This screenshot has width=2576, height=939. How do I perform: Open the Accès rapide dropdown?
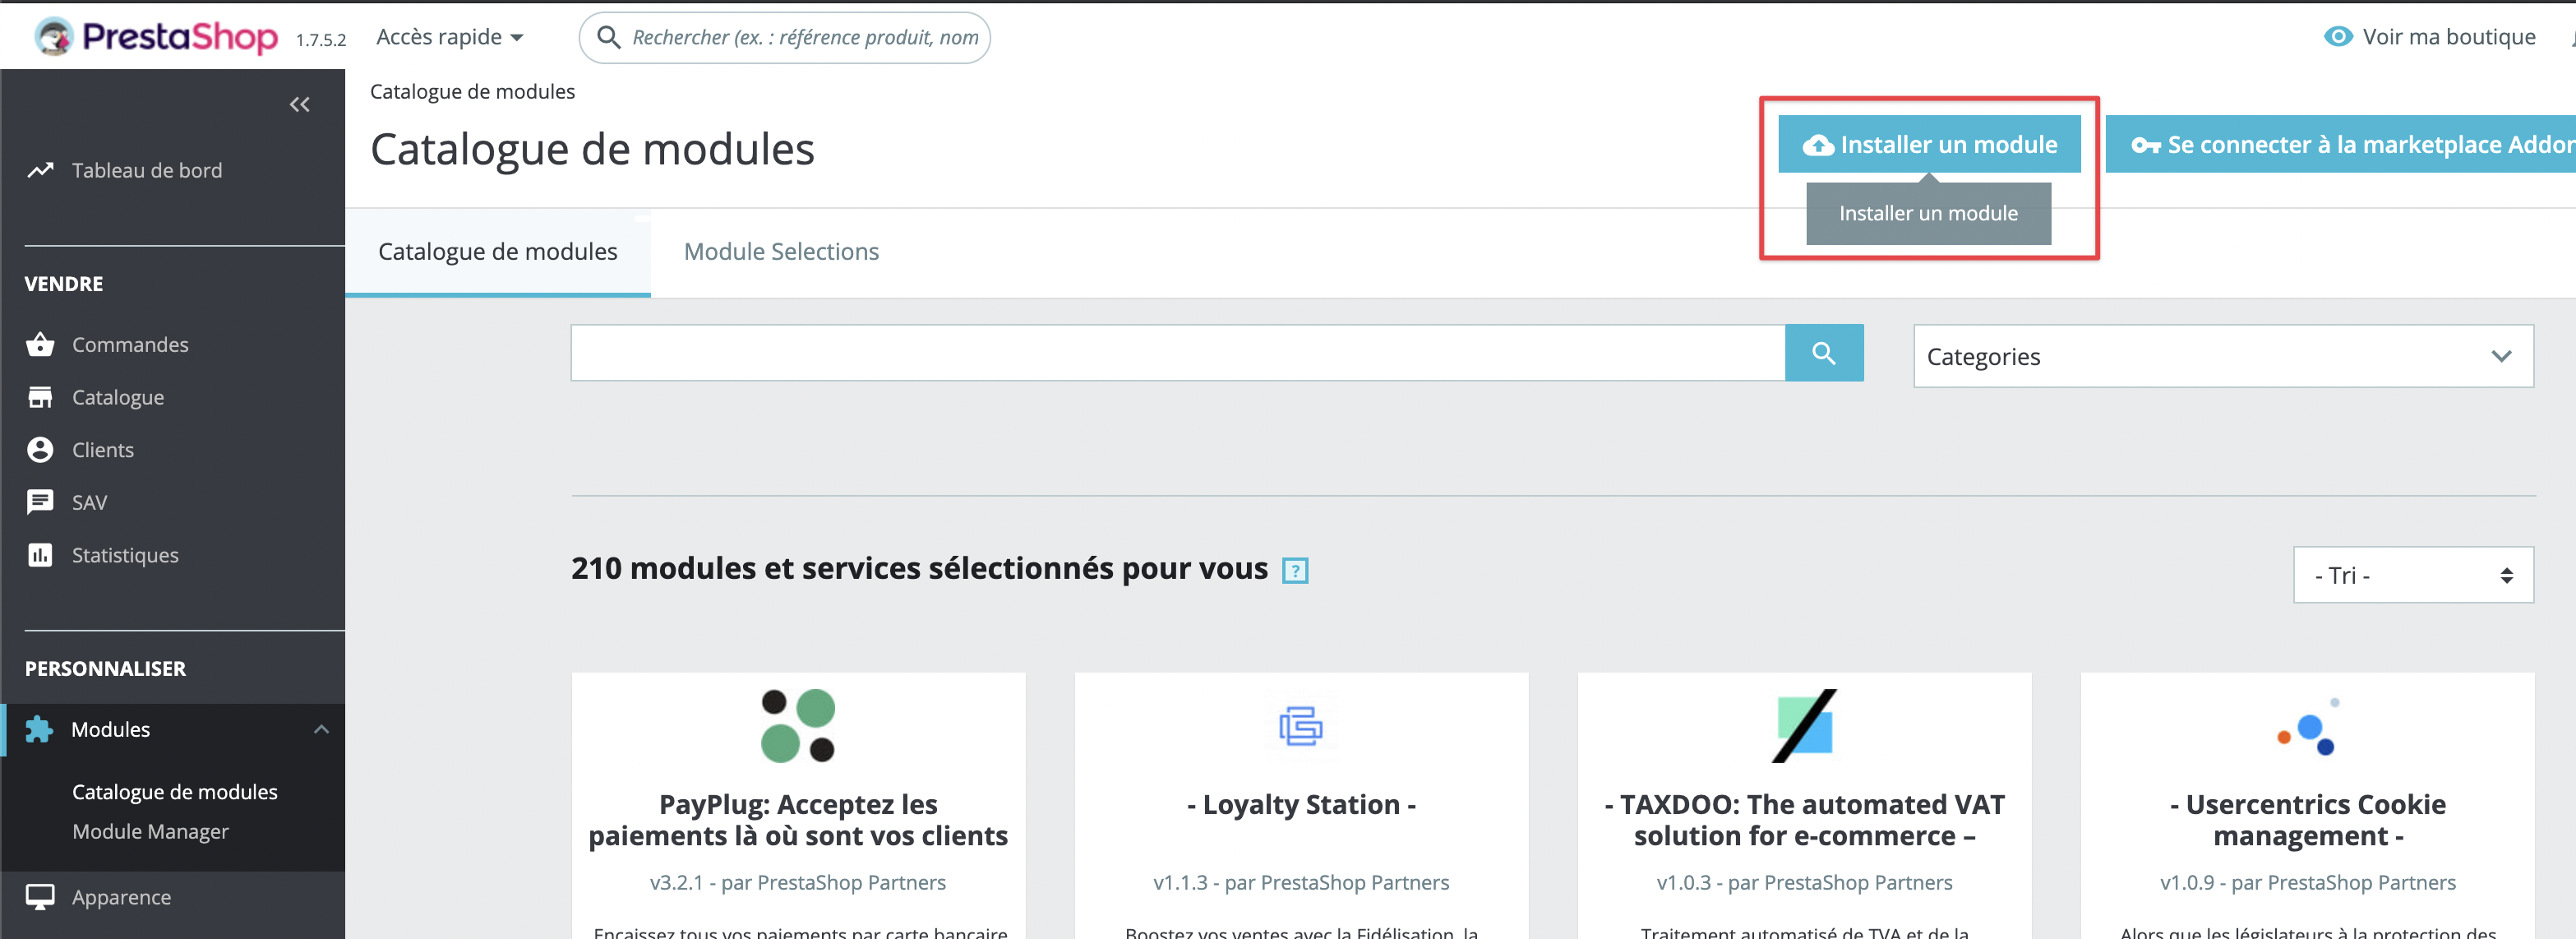click(449, 37)
